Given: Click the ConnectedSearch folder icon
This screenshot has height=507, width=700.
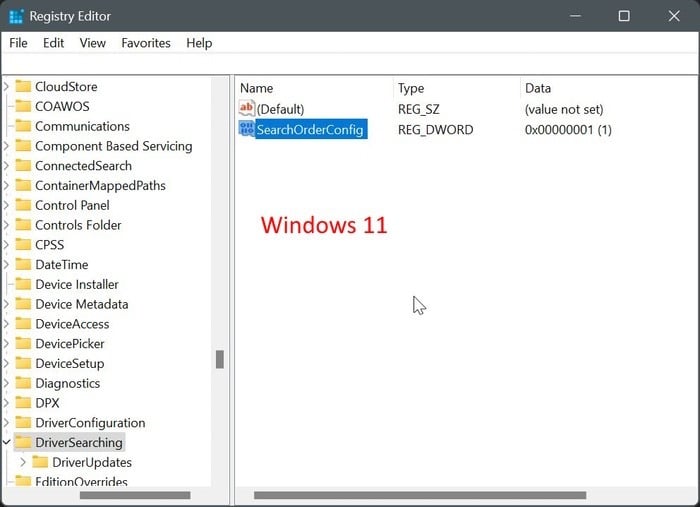Looking at the screenshot, I should click(x=23, y=165).
